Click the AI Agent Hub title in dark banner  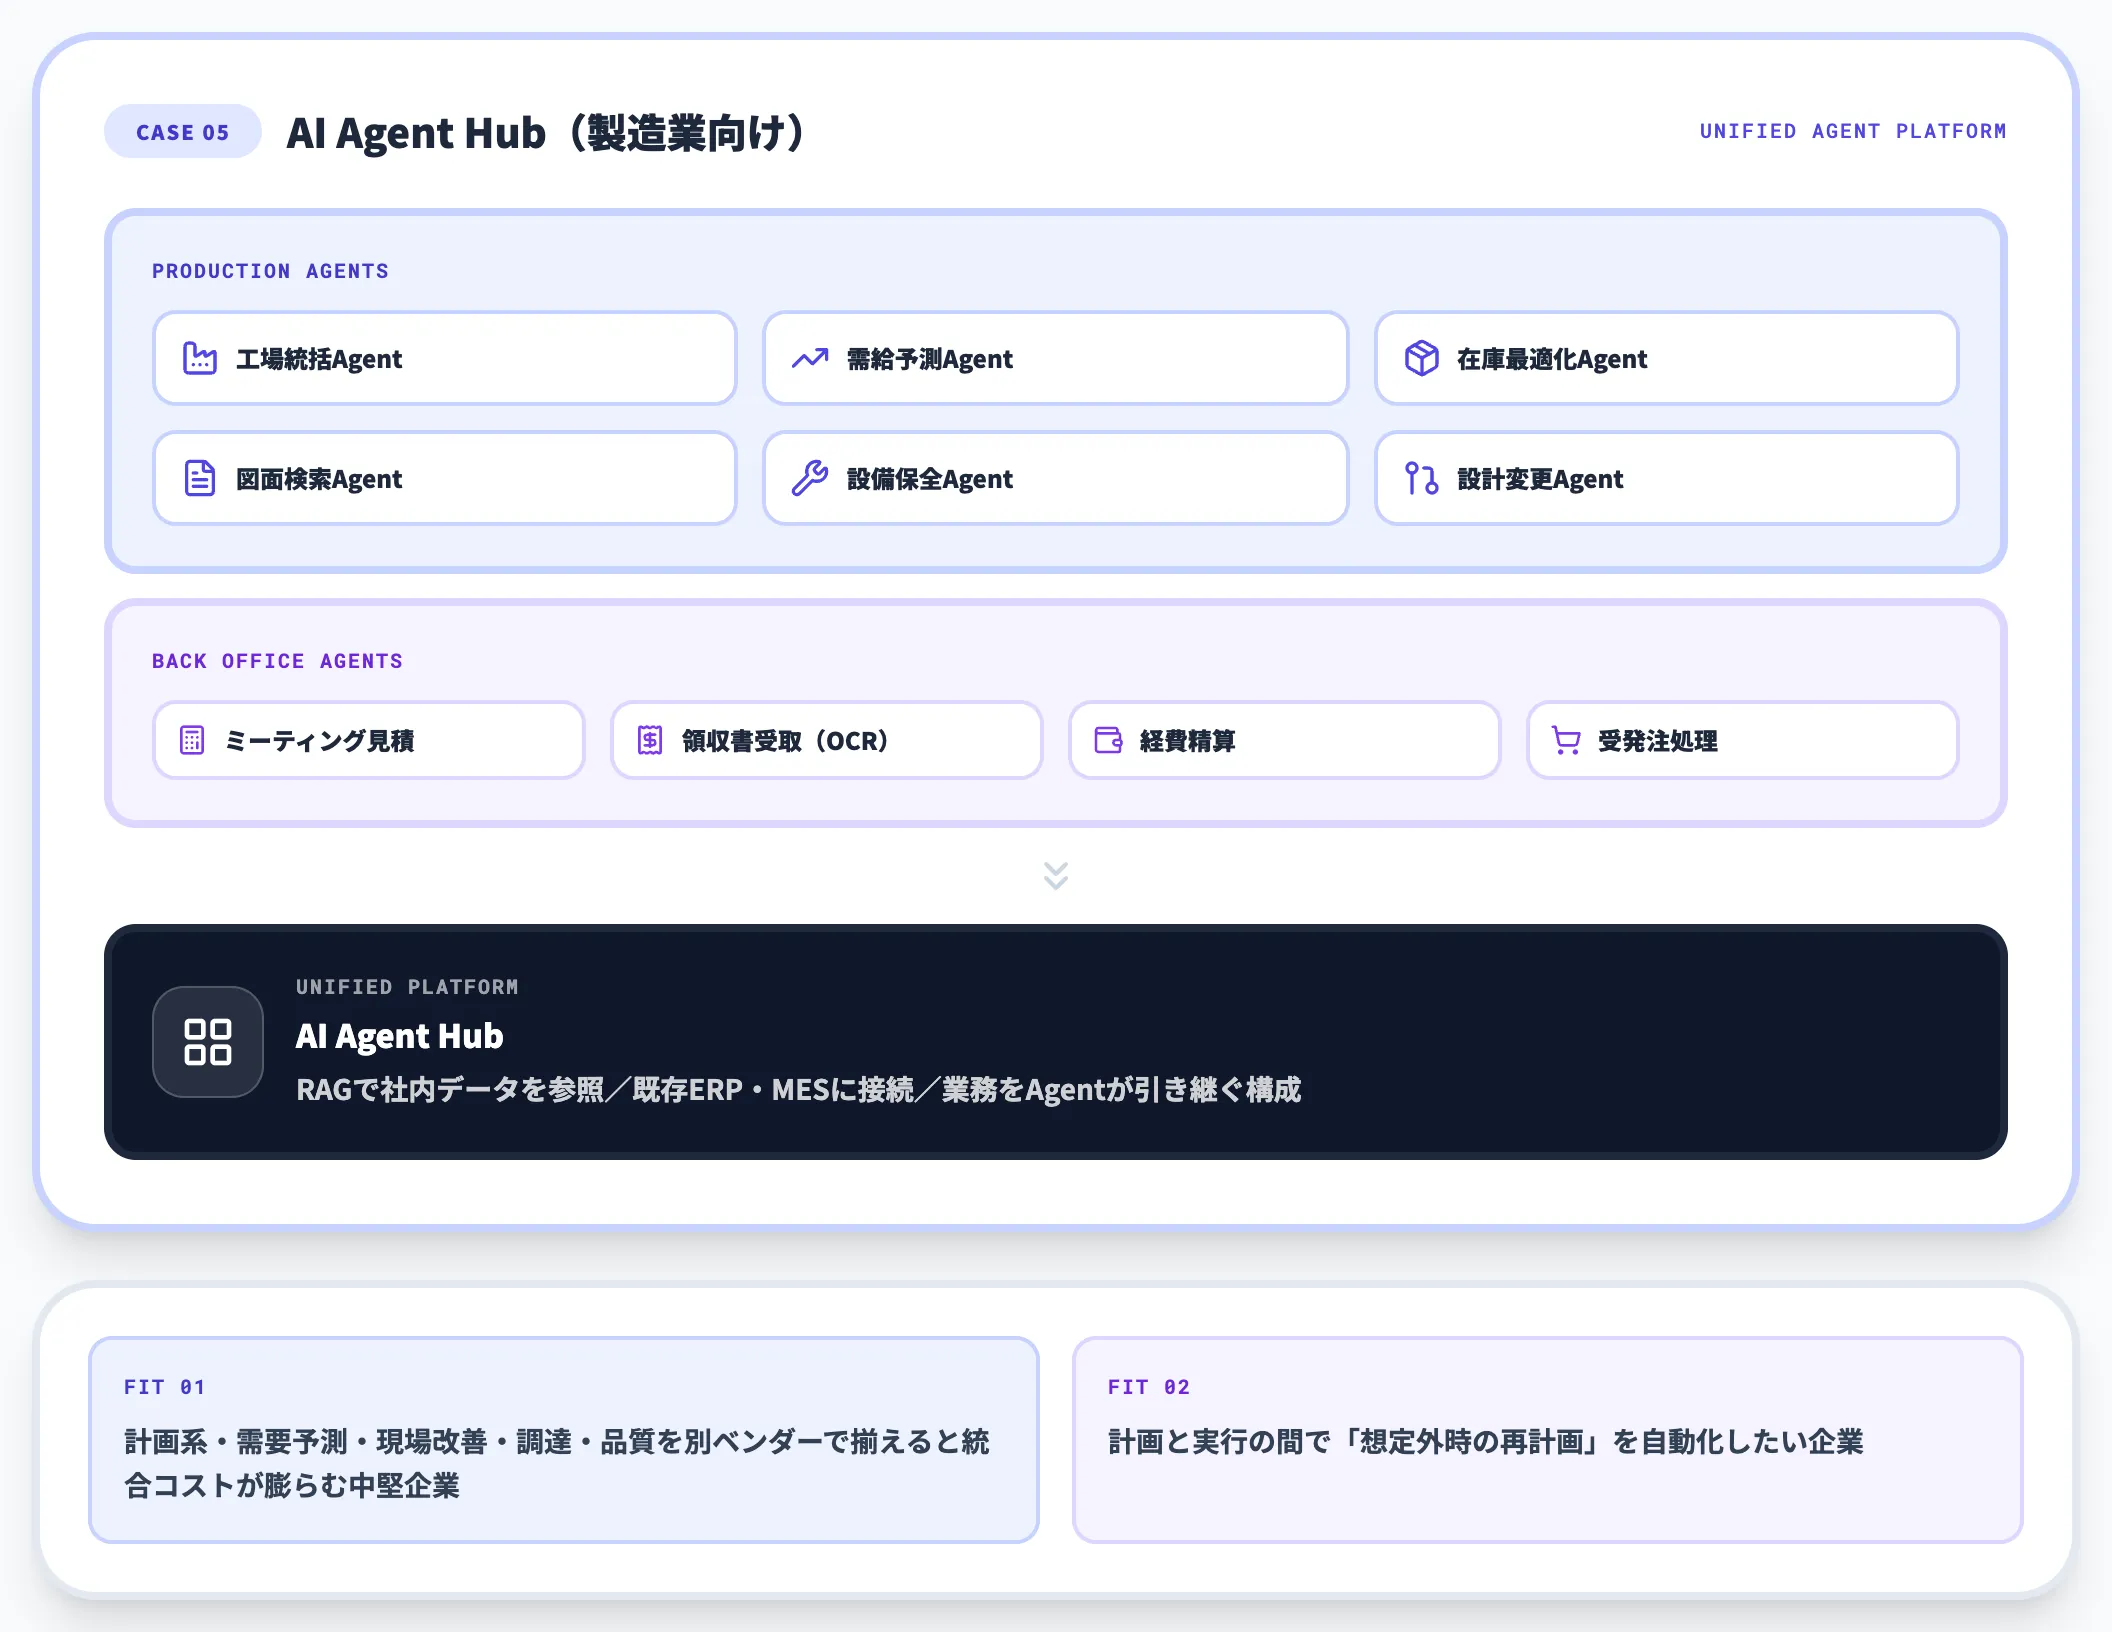(x=400, y=1036)
